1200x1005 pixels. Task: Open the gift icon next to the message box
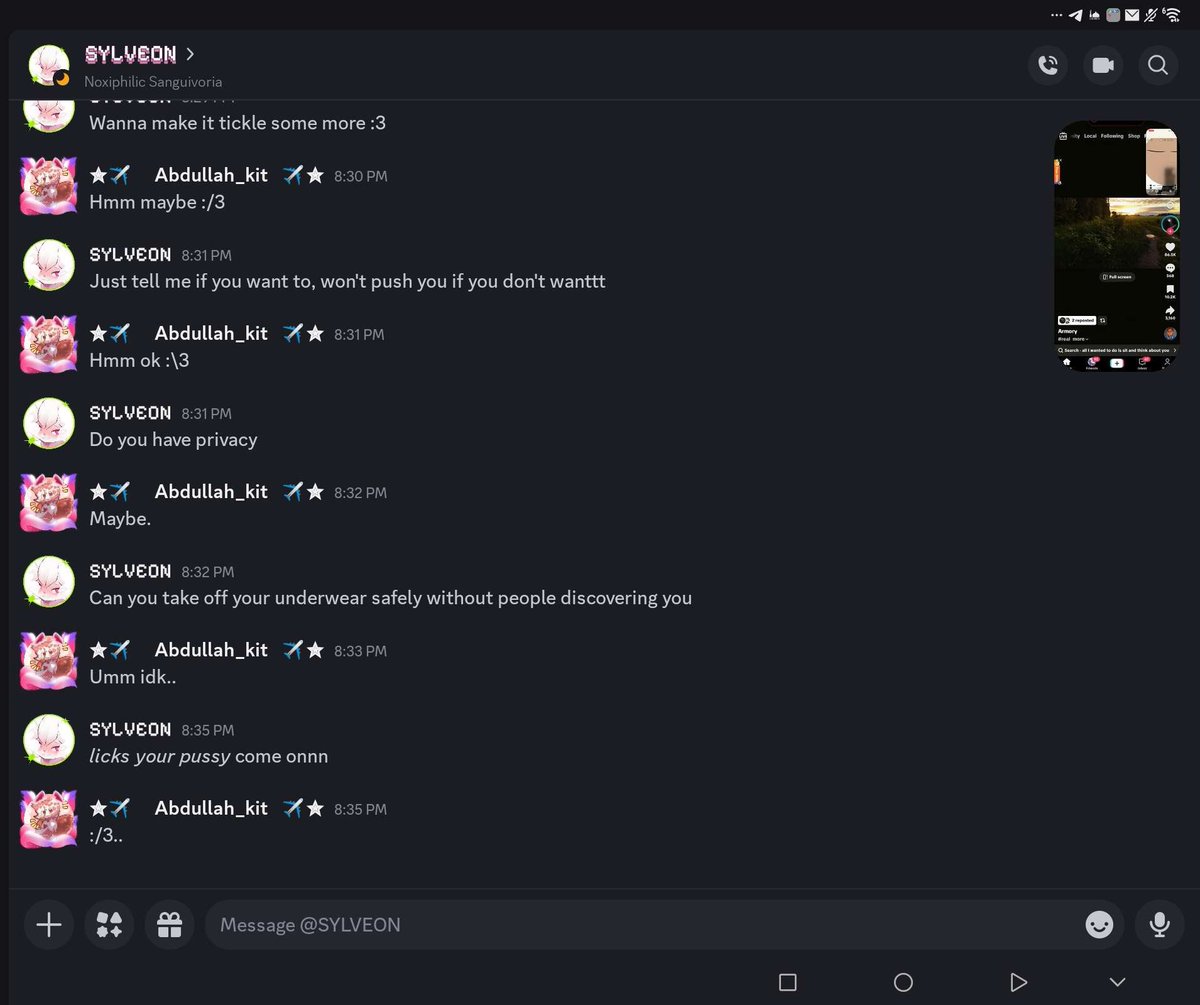tap(170, 925)
